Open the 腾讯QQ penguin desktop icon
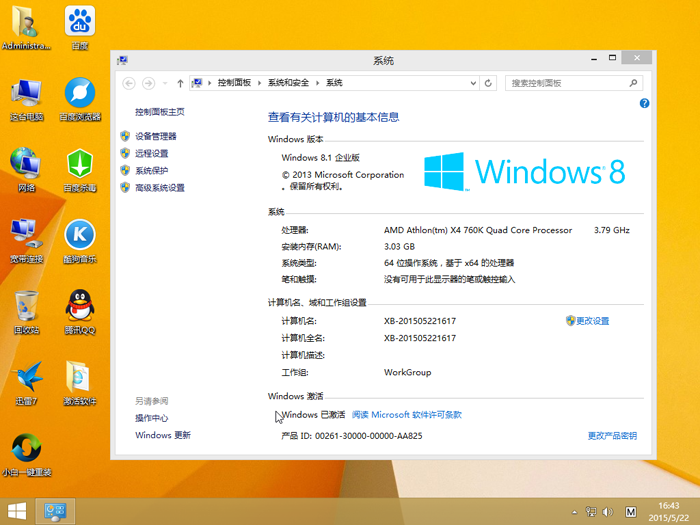Screen dimensions: 700x525 (80, 312)
